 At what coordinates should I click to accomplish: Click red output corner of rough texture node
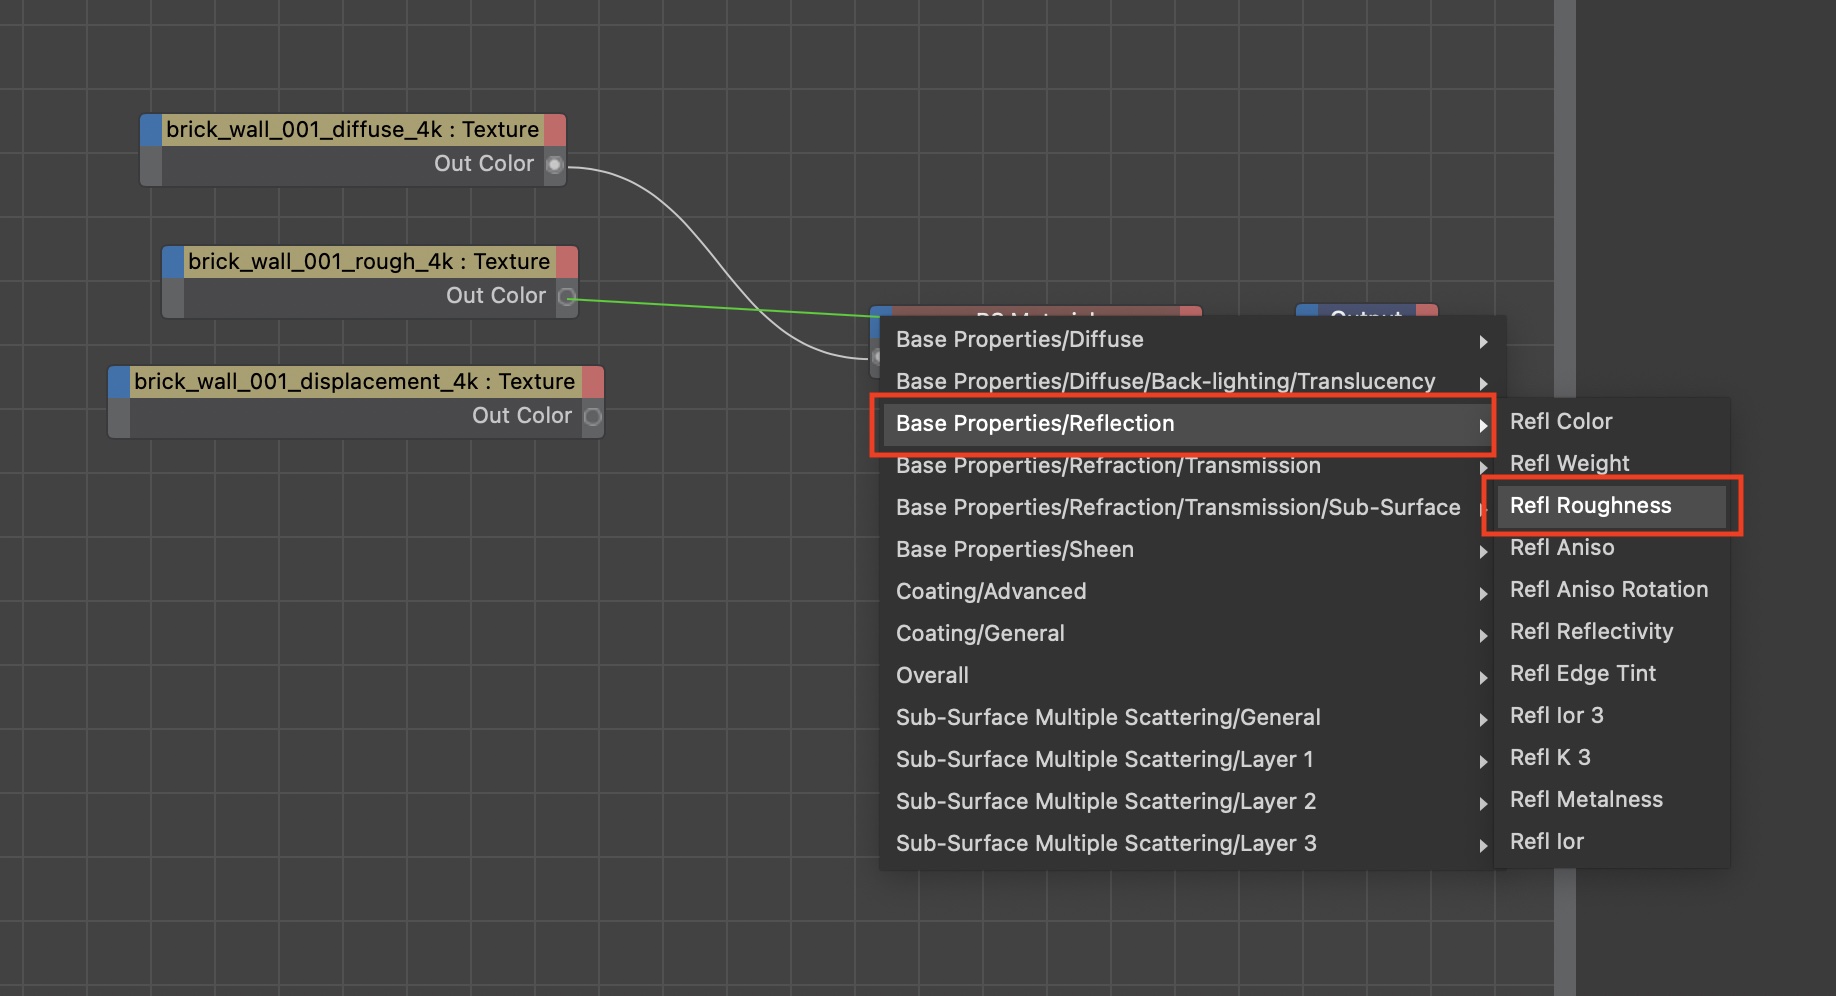(x=567, y=262)
